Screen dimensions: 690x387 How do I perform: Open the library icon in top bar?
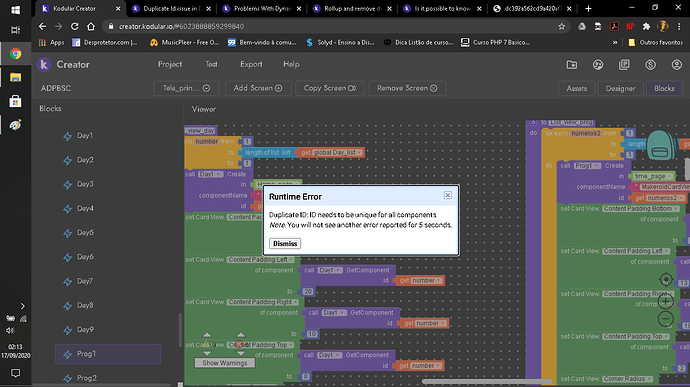tap(624, 65)
